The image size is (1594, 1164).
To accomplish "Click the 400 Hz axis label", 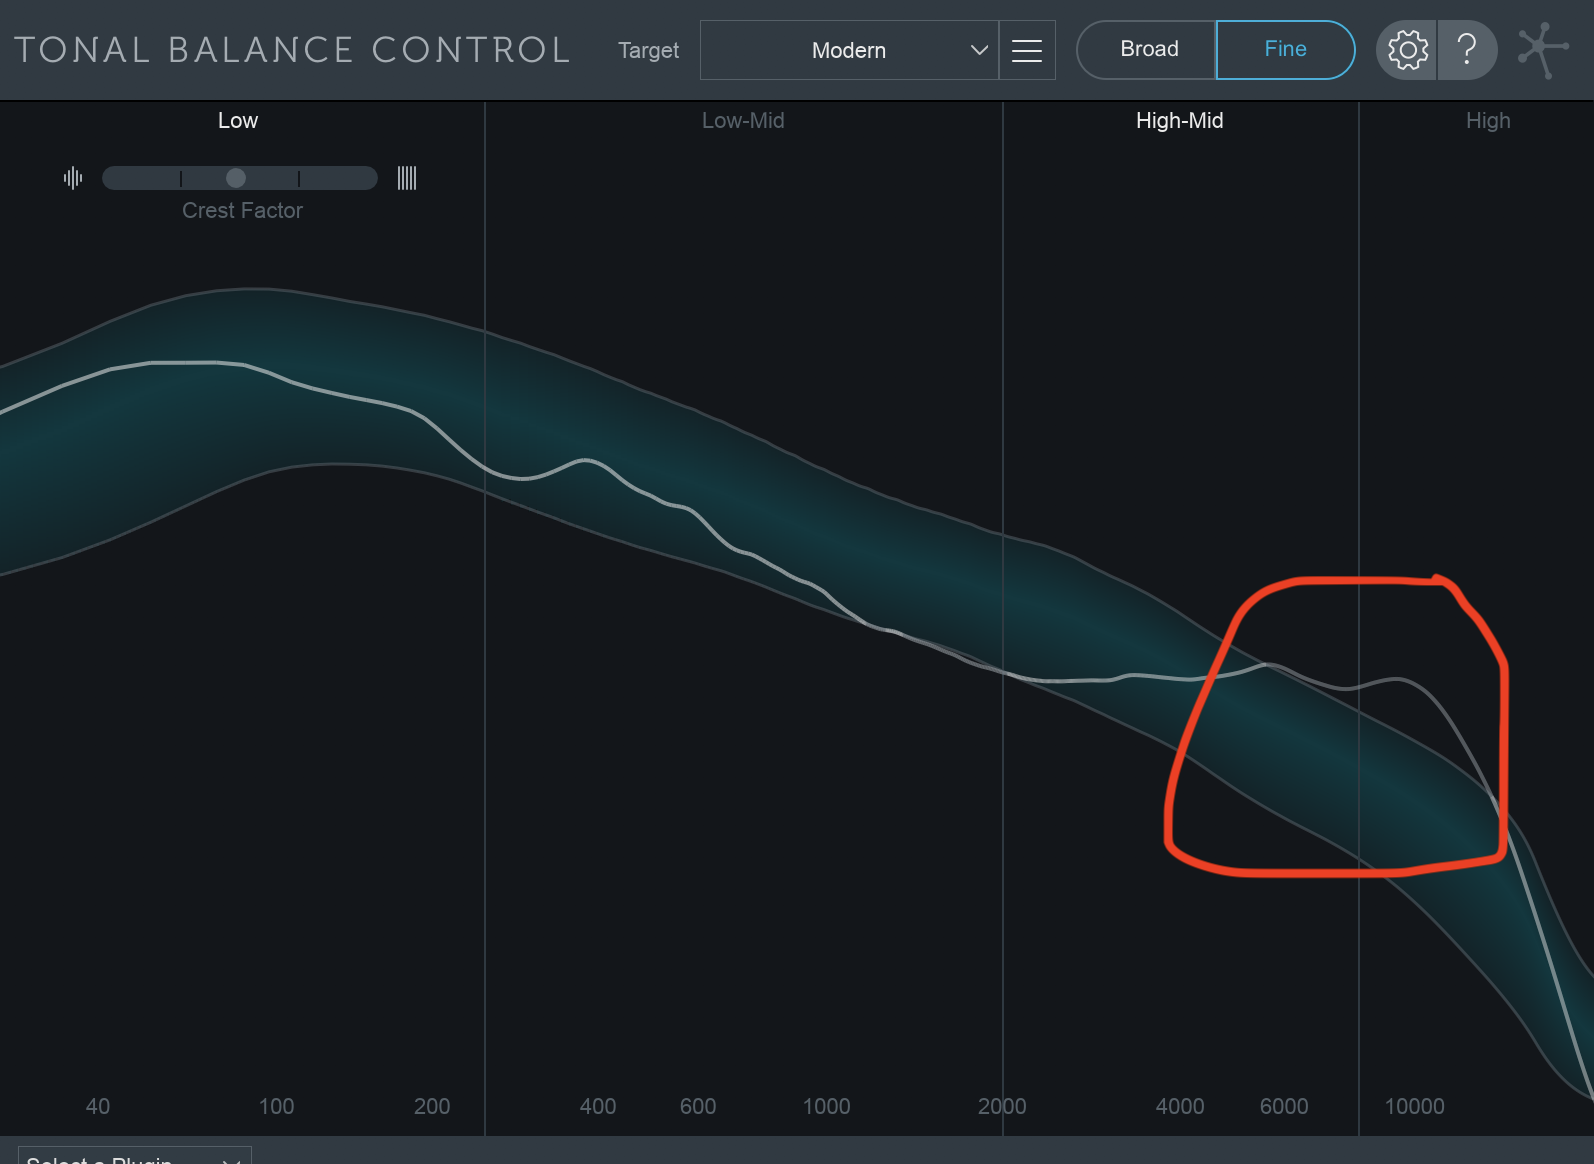I will coord(598,1106).
